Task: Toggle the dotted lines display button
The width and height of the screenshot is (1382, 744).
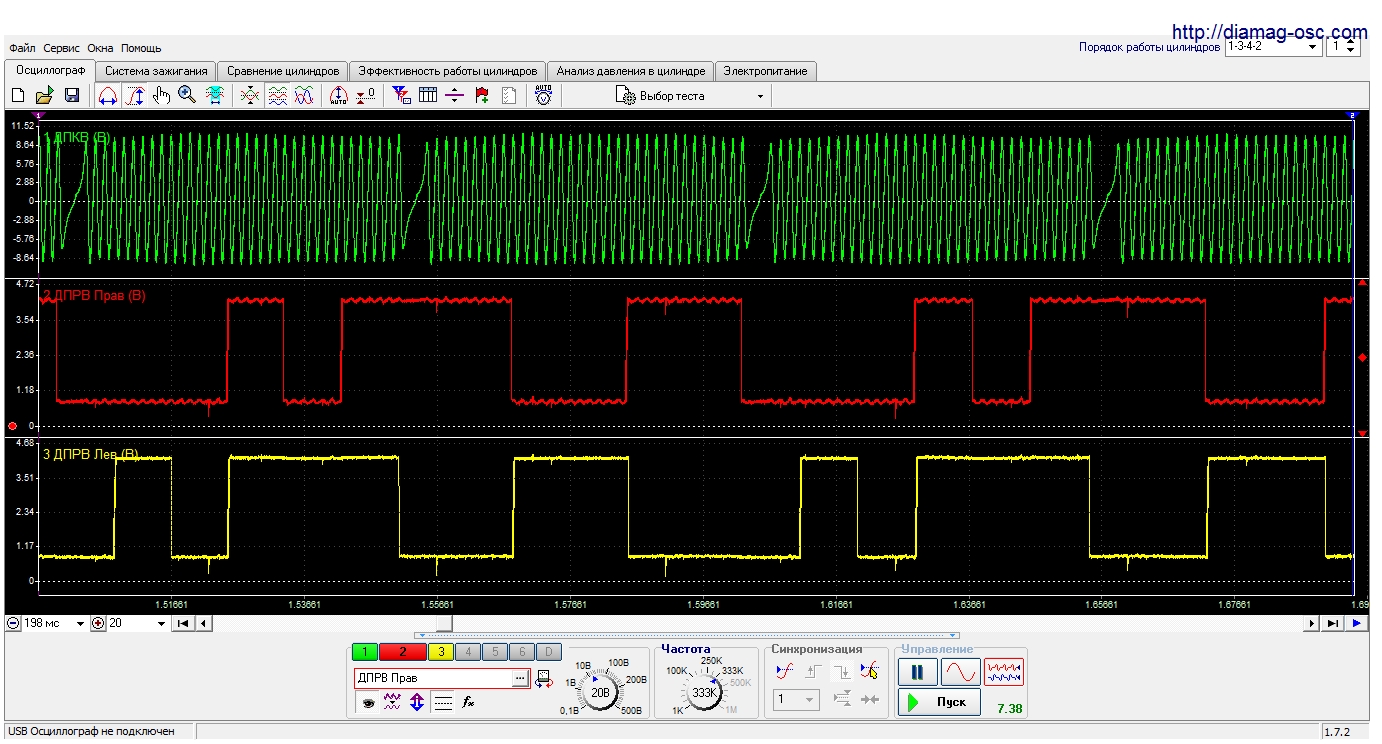Action: pyautogui.click(x=443, y=703)
